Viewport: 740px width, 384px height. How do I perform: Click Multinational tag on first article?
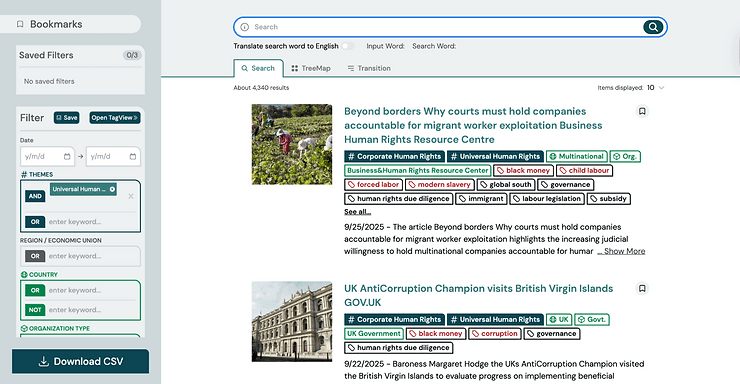tap(577, 157)
